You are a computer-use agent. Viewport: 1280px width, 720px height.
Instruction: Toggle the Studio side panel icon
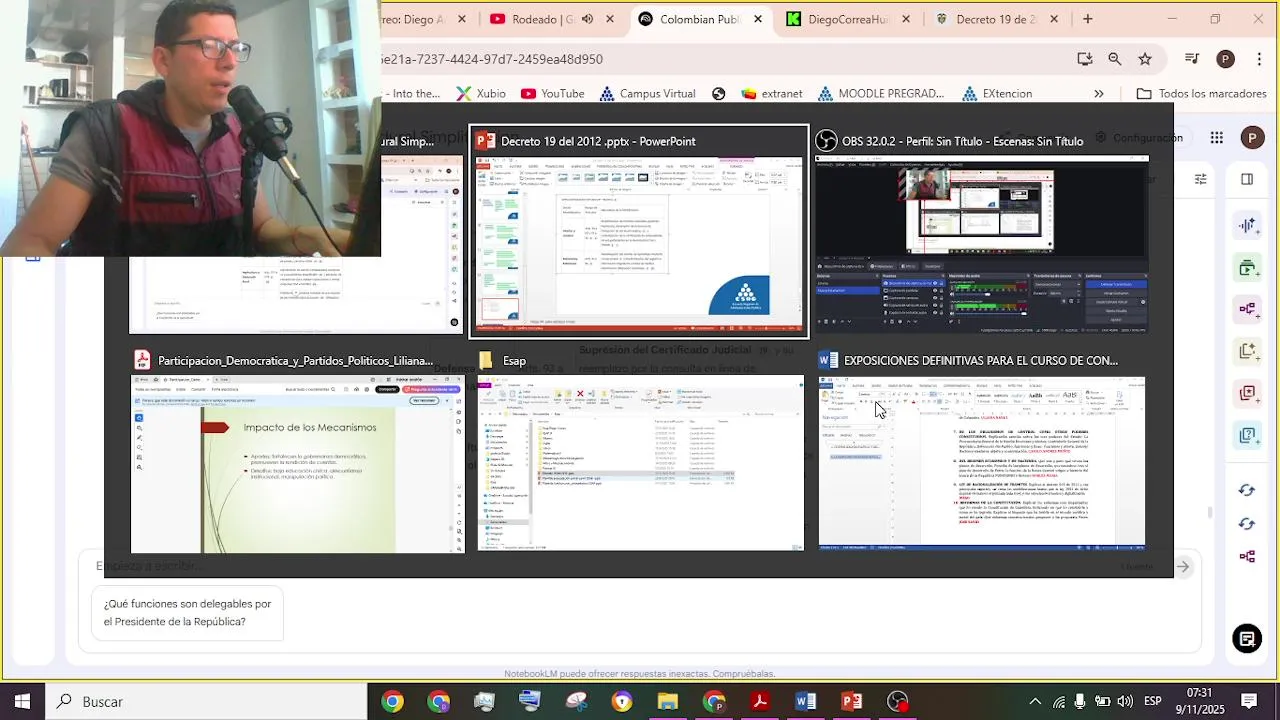pyautogui.click(x=1247, y=179)
